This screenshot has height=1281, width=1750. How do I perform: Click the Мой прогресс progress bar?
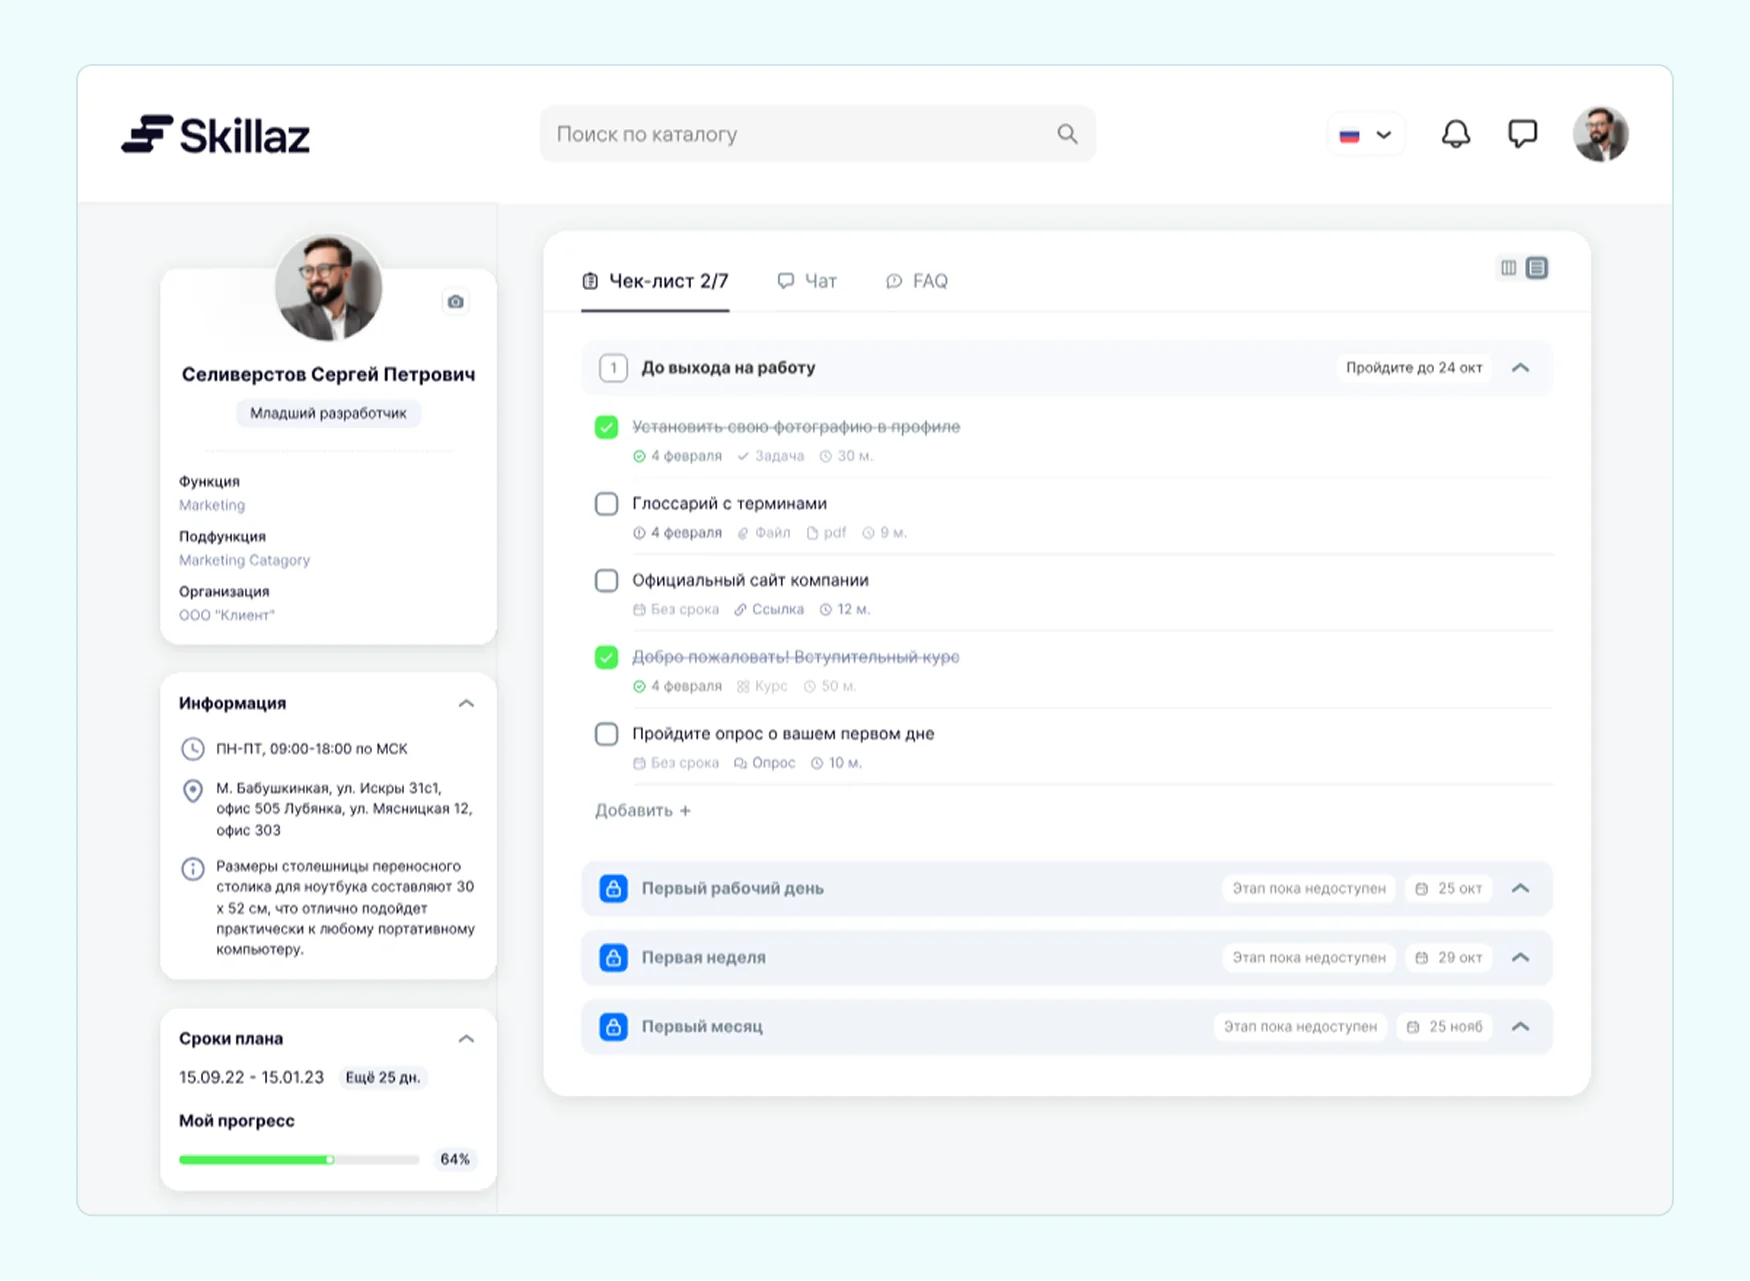coord(299,1160)
